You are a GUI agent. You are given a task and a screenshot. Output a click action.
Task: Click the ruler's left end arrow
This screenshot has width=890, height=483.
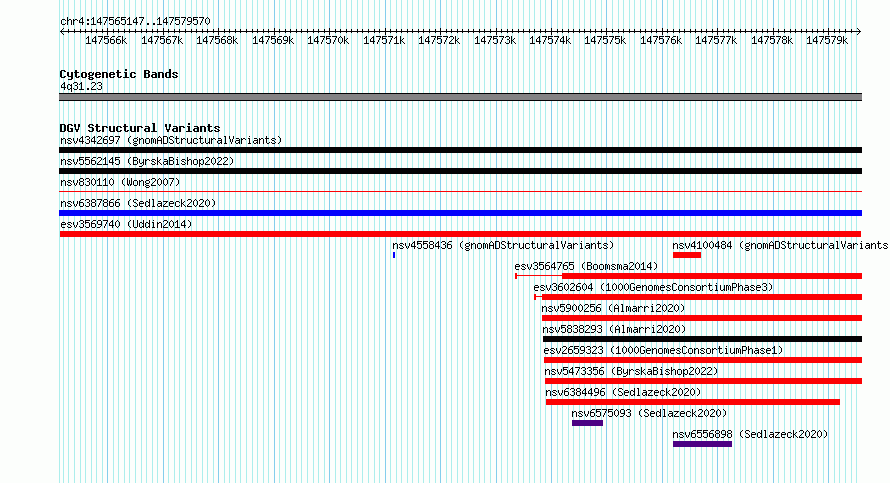coord(62,31)
